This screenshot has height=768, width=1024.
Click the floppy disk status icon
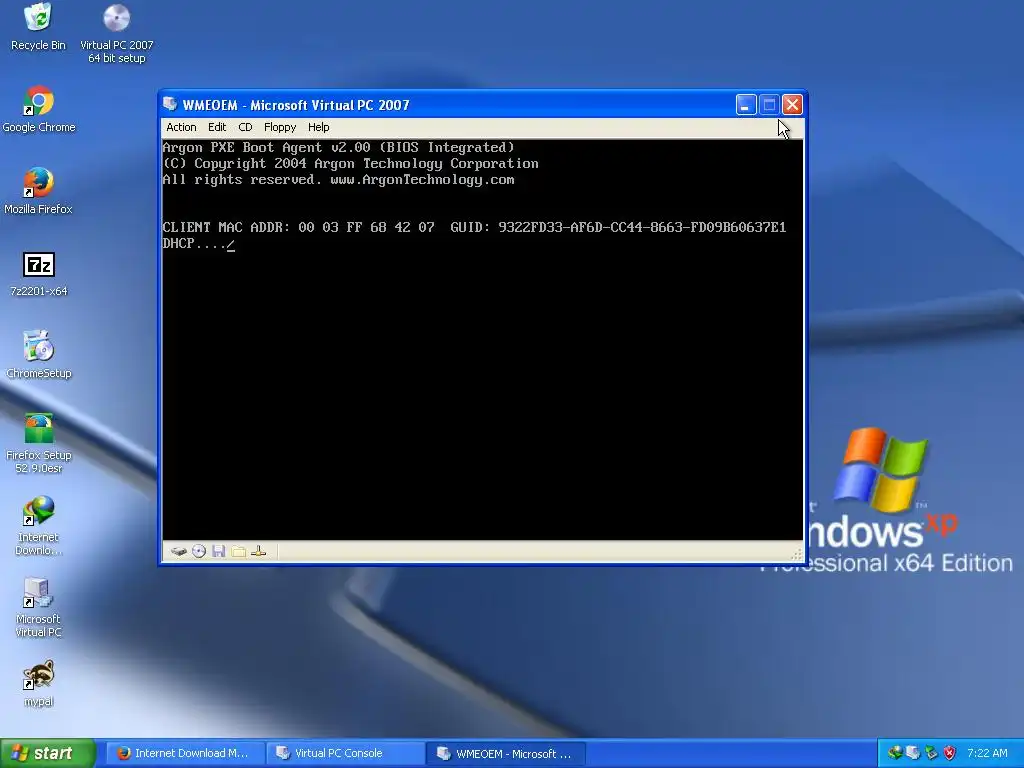coord(219,552)
